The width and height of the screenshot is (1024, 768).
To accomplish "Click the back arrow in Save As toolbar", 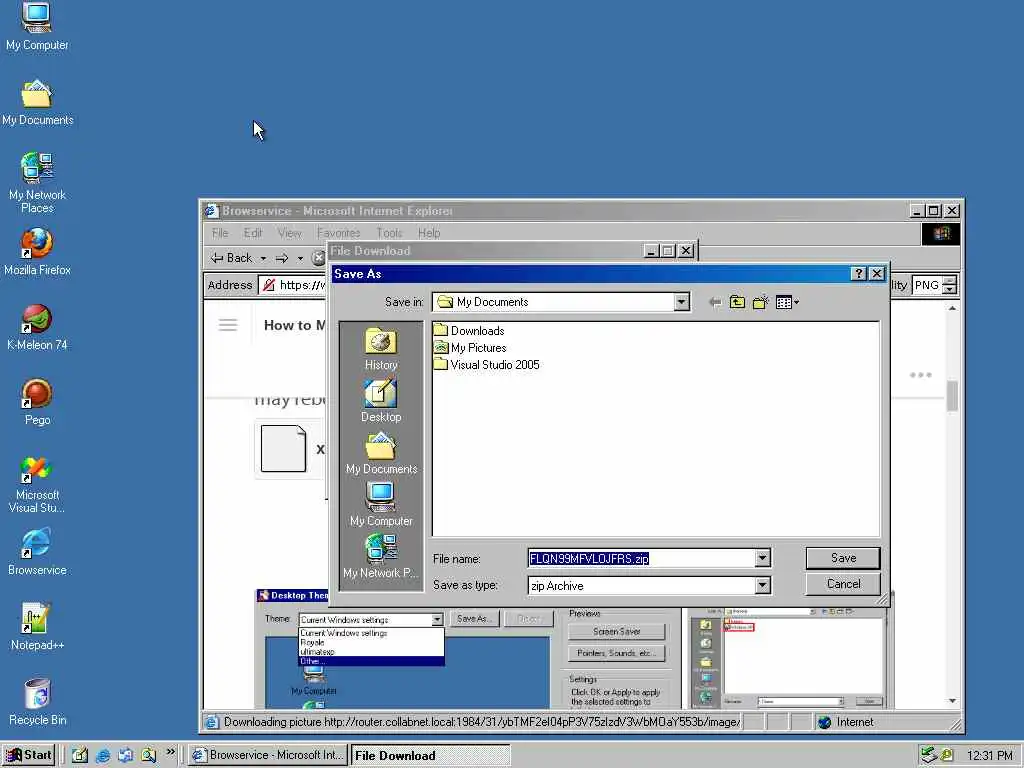I will pos(715,302).
